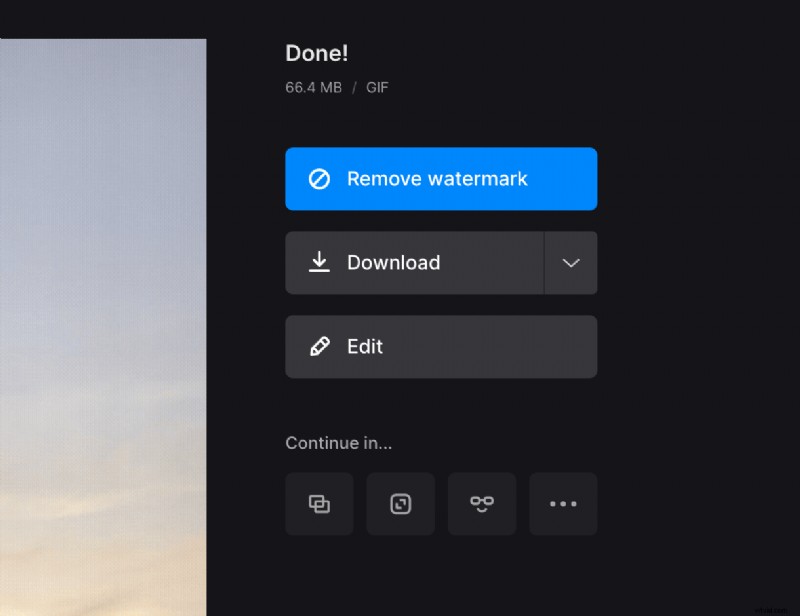Click the 66.4 MB file size text
This screenshot has width=800, height=616.
pyautogui.click(x=311, y=88)
